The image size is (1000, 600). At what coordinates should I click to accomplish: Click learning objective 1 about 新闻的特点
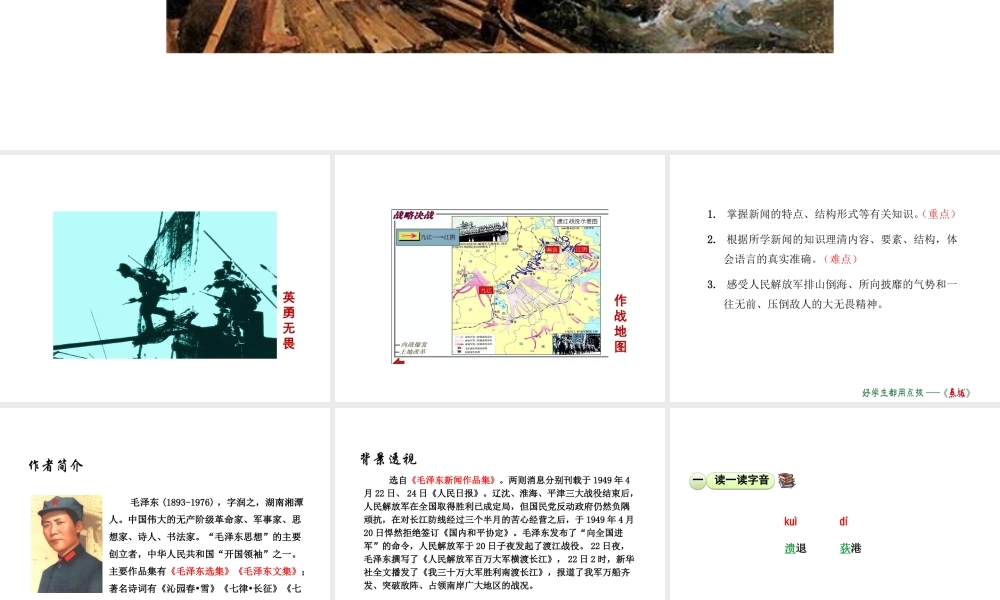point(832,214)
